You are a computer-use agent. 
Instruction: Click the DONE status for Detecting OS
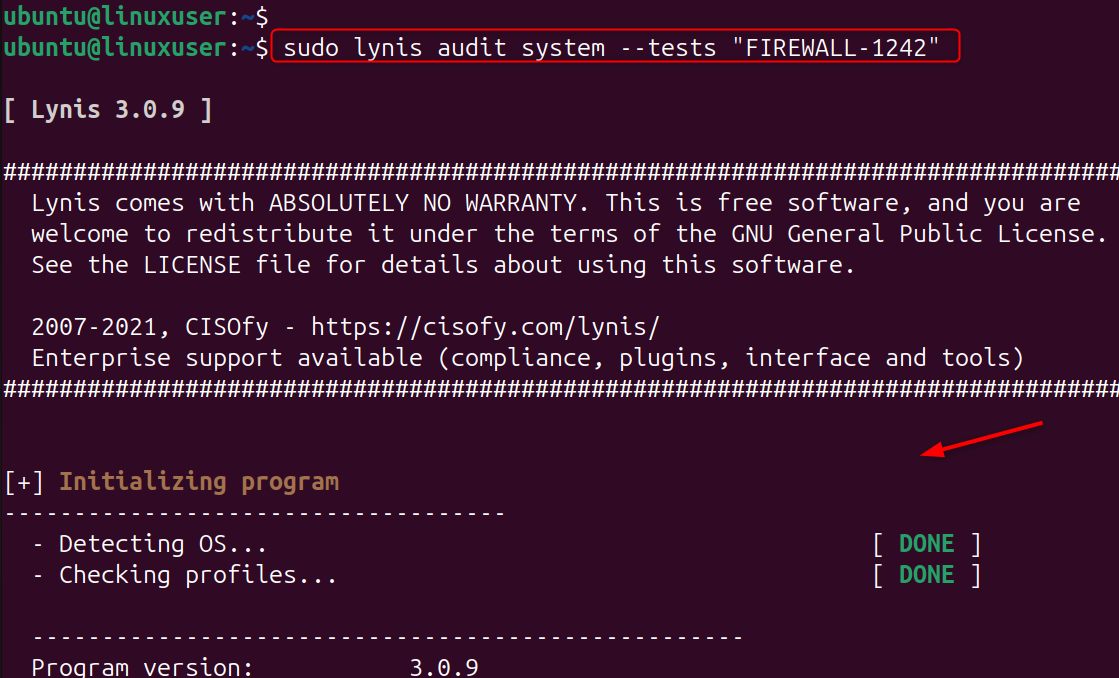(926, 544)
